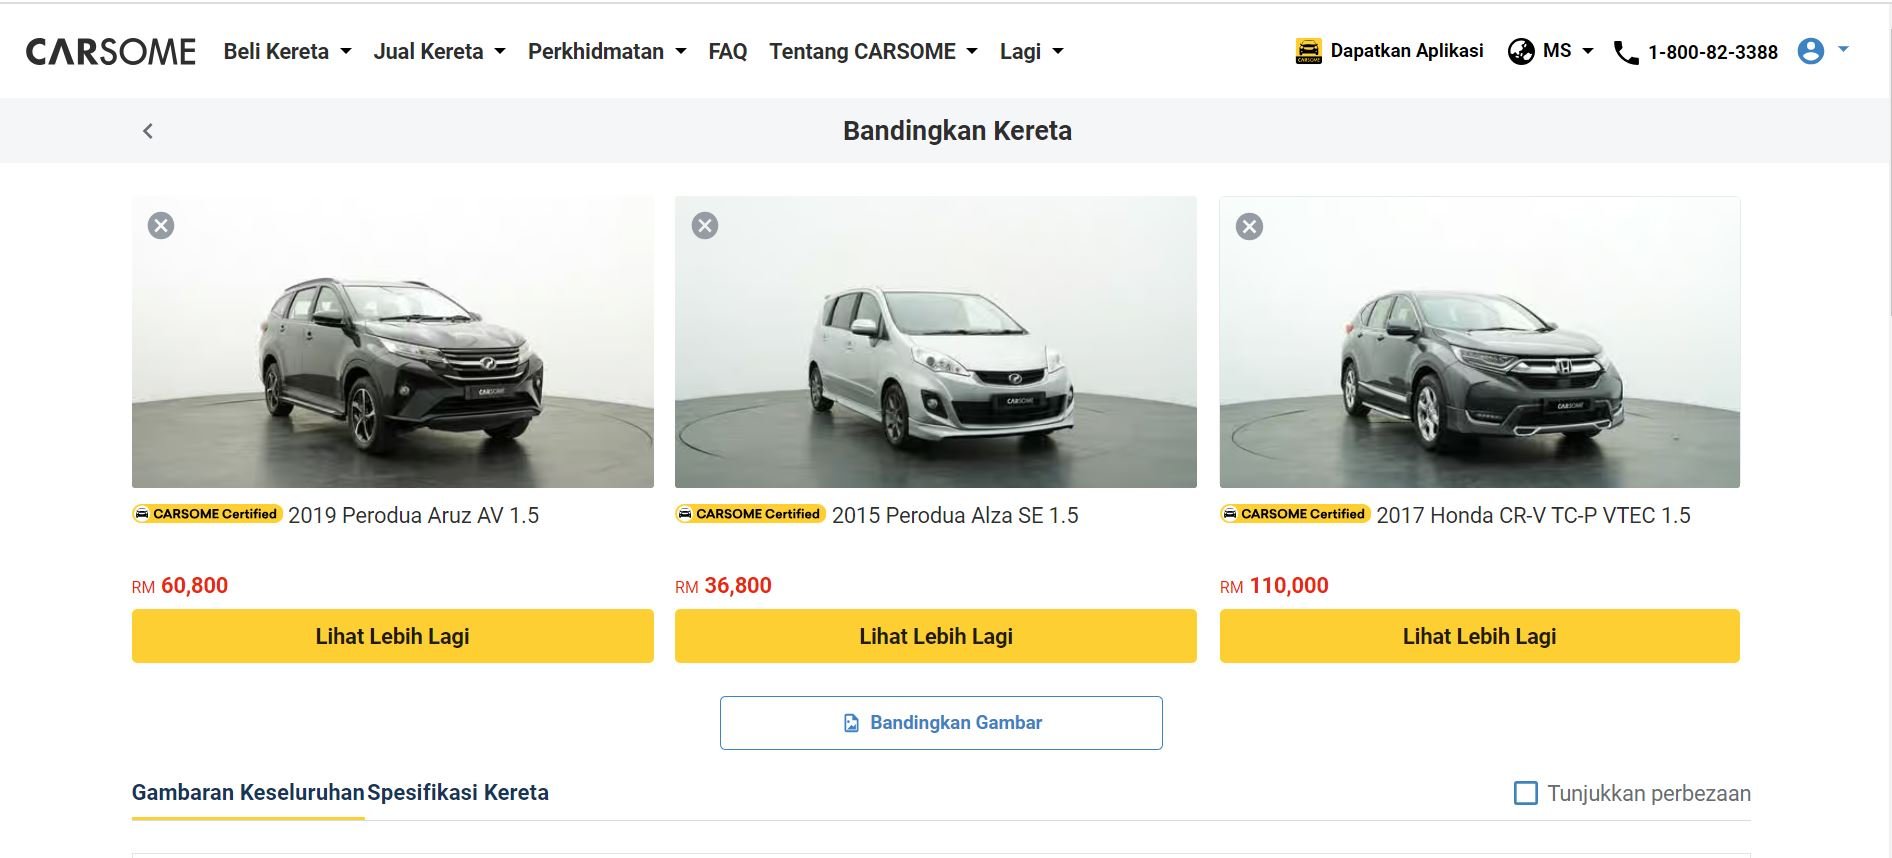Expand the Beli Kereta dropdown menu
1892x858 pixels.
[x=287, y=52]
